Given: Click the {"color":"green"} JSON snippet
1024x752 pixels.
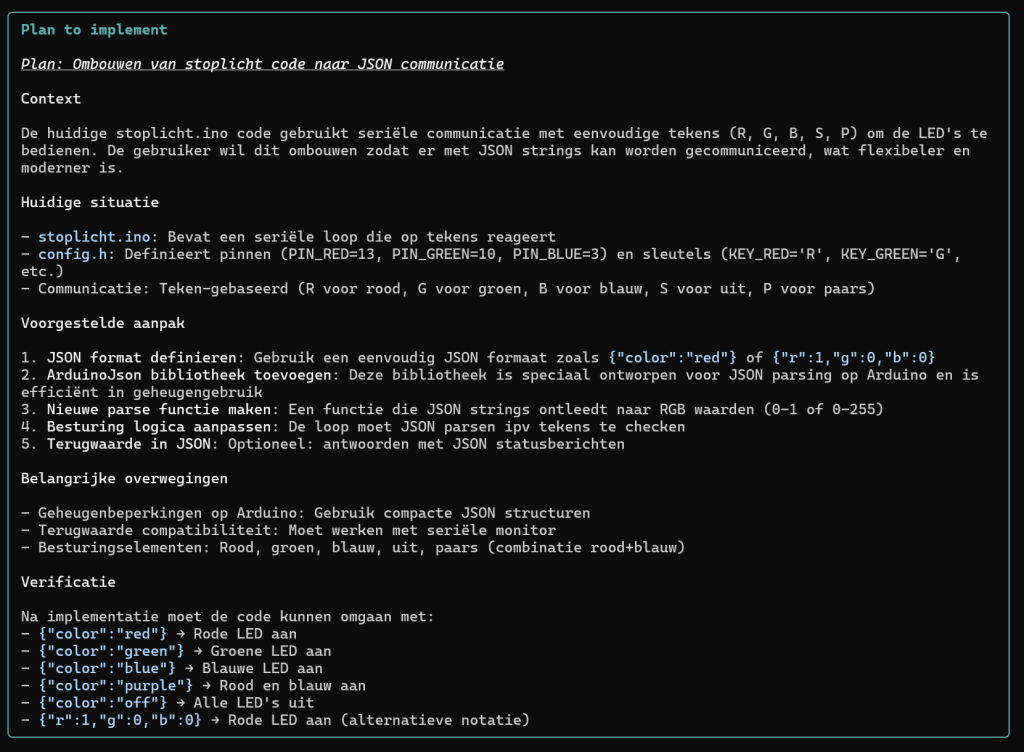Looking at the screenshot, I should pos(110,651).
